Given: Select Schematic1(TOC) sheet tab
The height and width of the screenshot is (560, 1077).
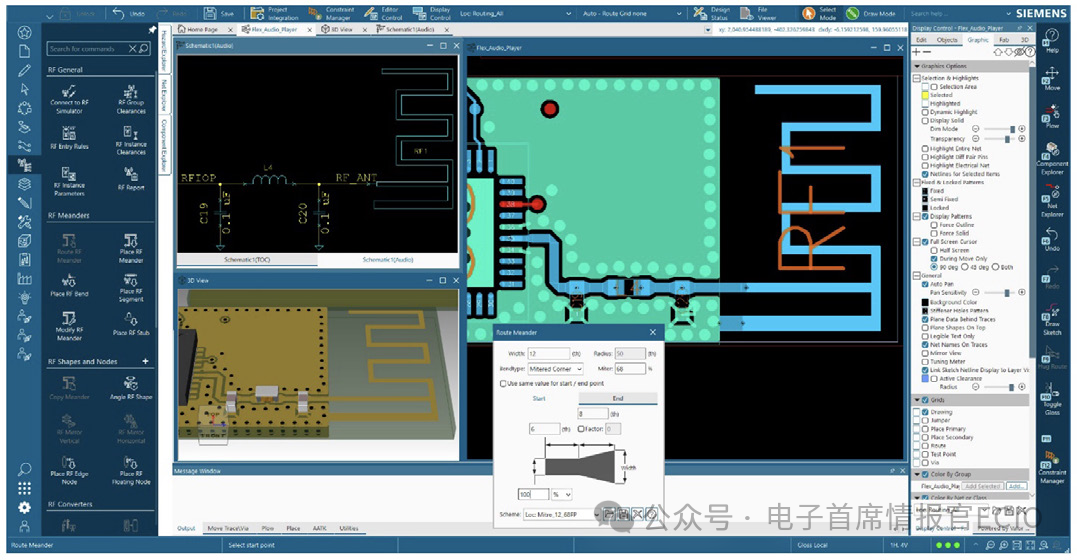Looking at the screenshot, I should tap(247, 260).
